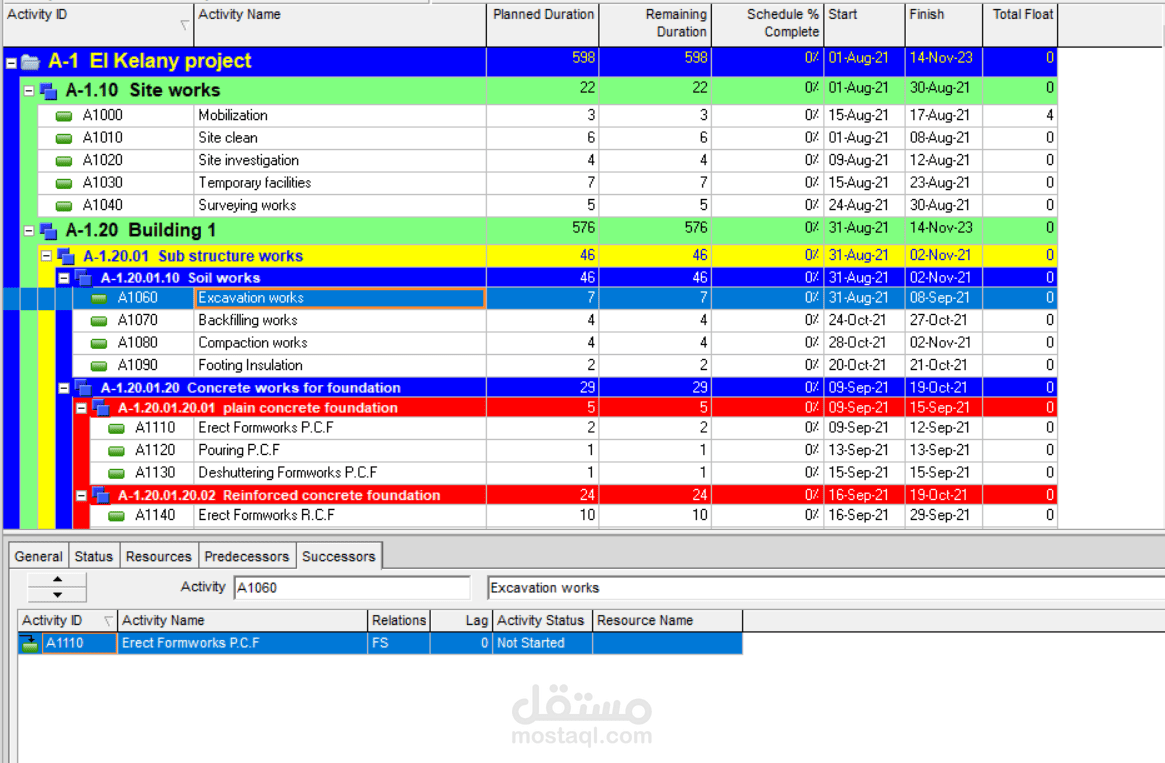Click the green activity icon for A1020
Image resolution: width=1165 pixels, height=763 pixels.
[x=64, y=160]
